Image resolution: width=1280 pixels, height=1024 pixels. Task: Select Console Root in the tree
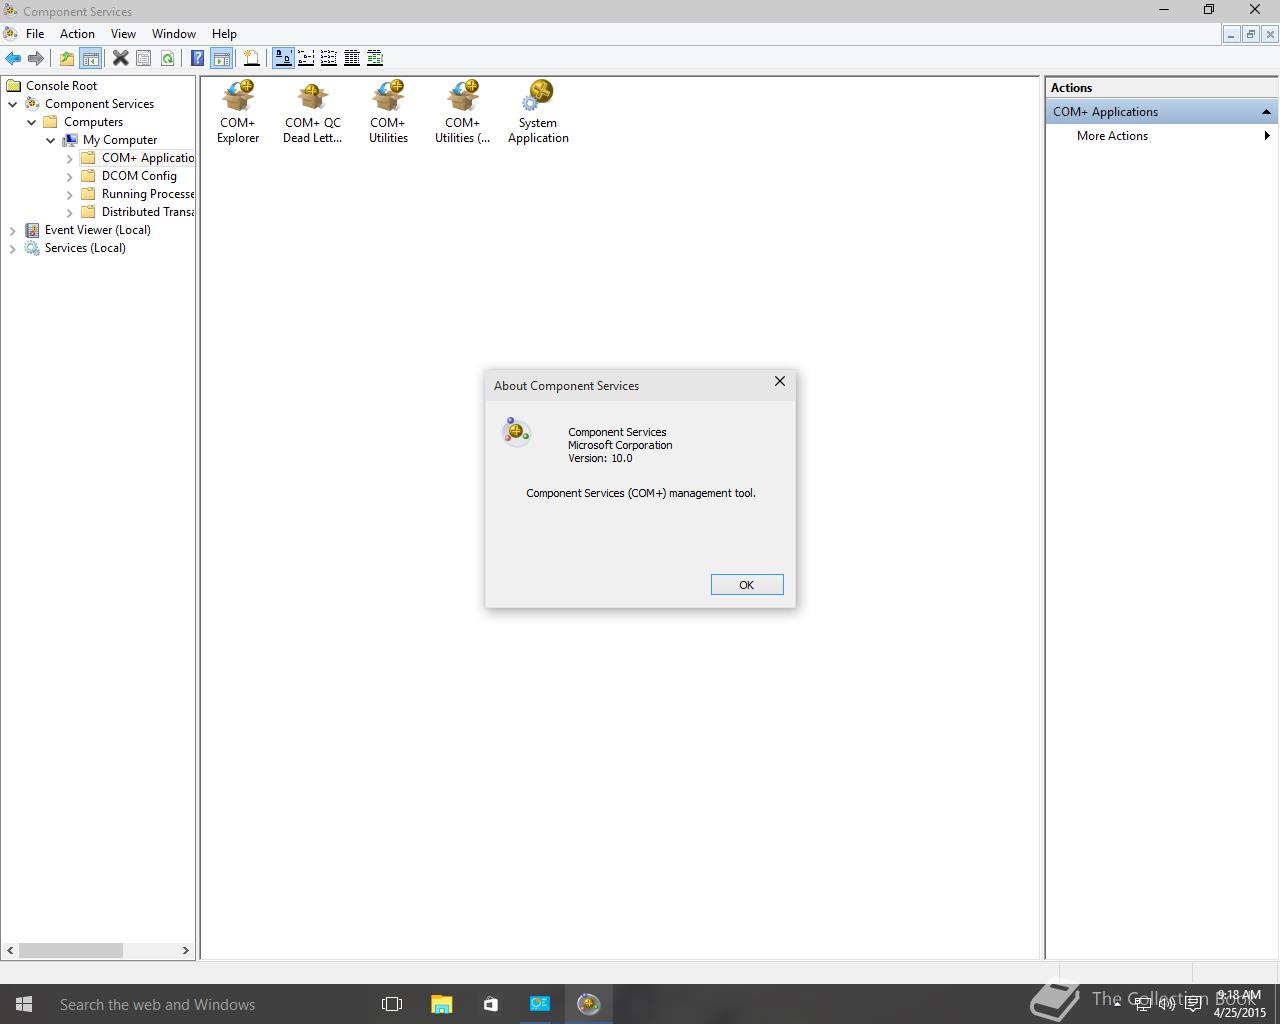(x=61, y=86)
